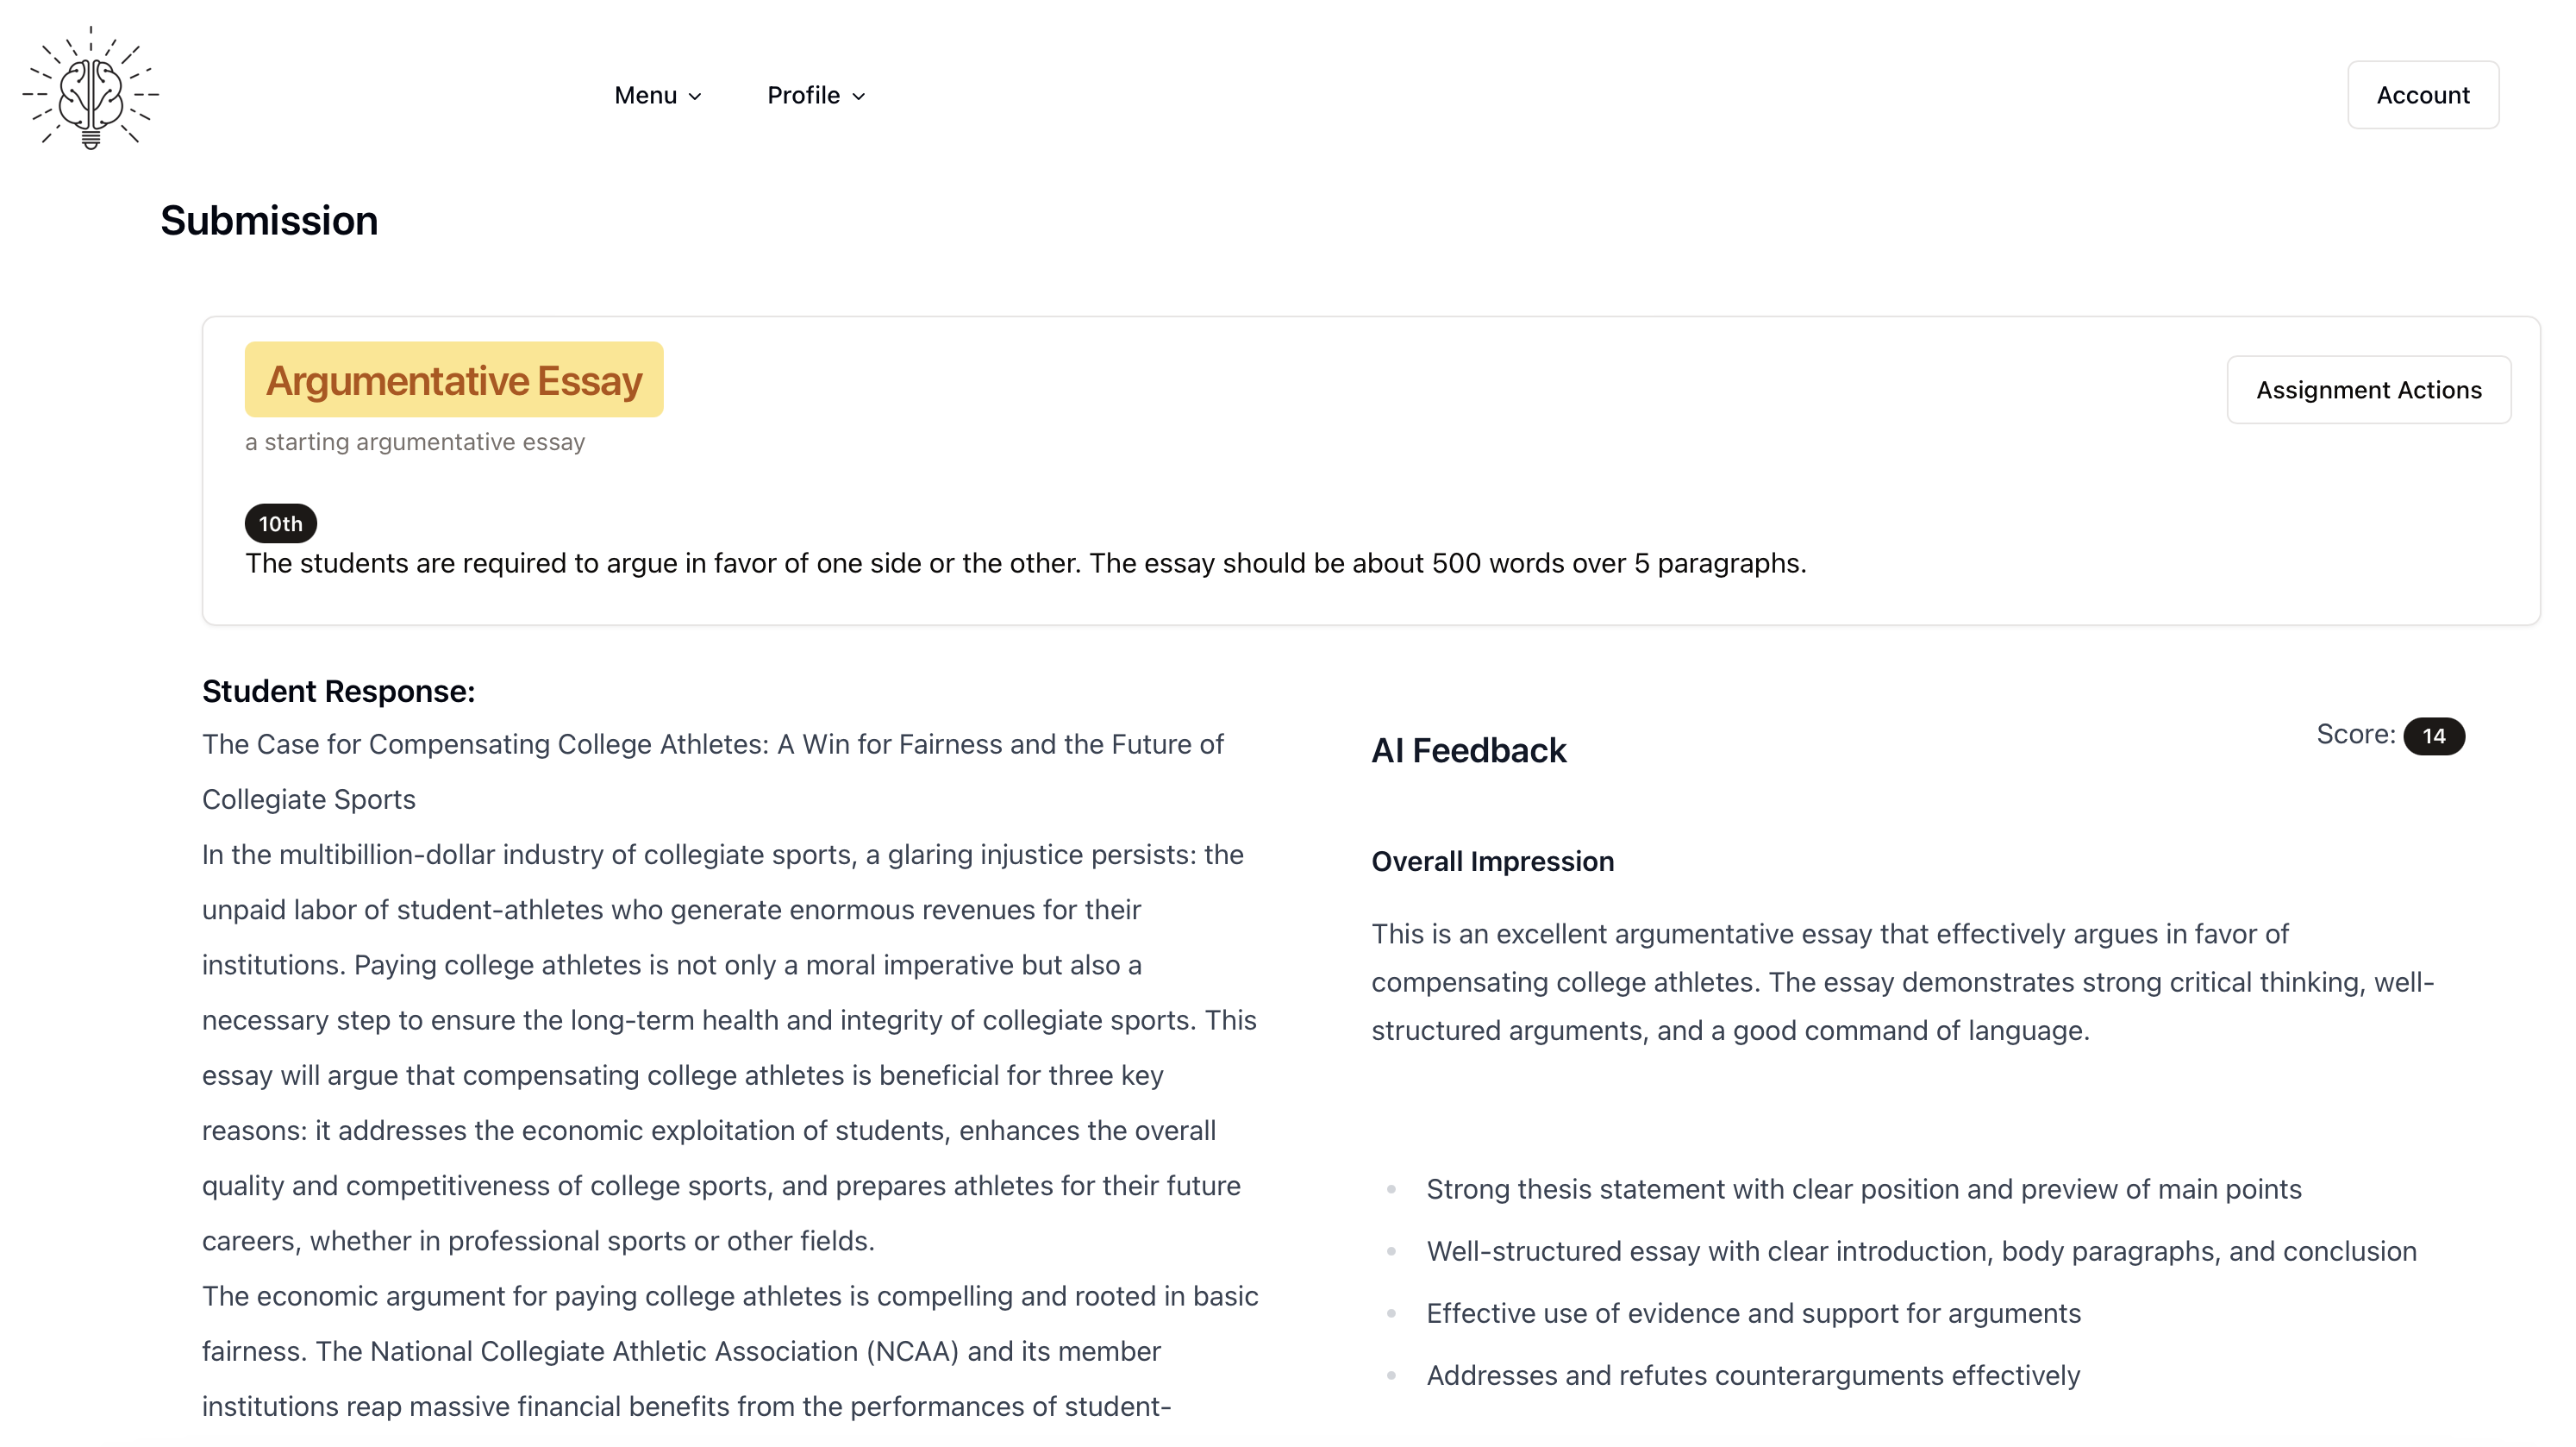The height and width of the screenshot is (1447, 2576).
Task: Expand the chevron next to Menu
Action: (695, 96)
